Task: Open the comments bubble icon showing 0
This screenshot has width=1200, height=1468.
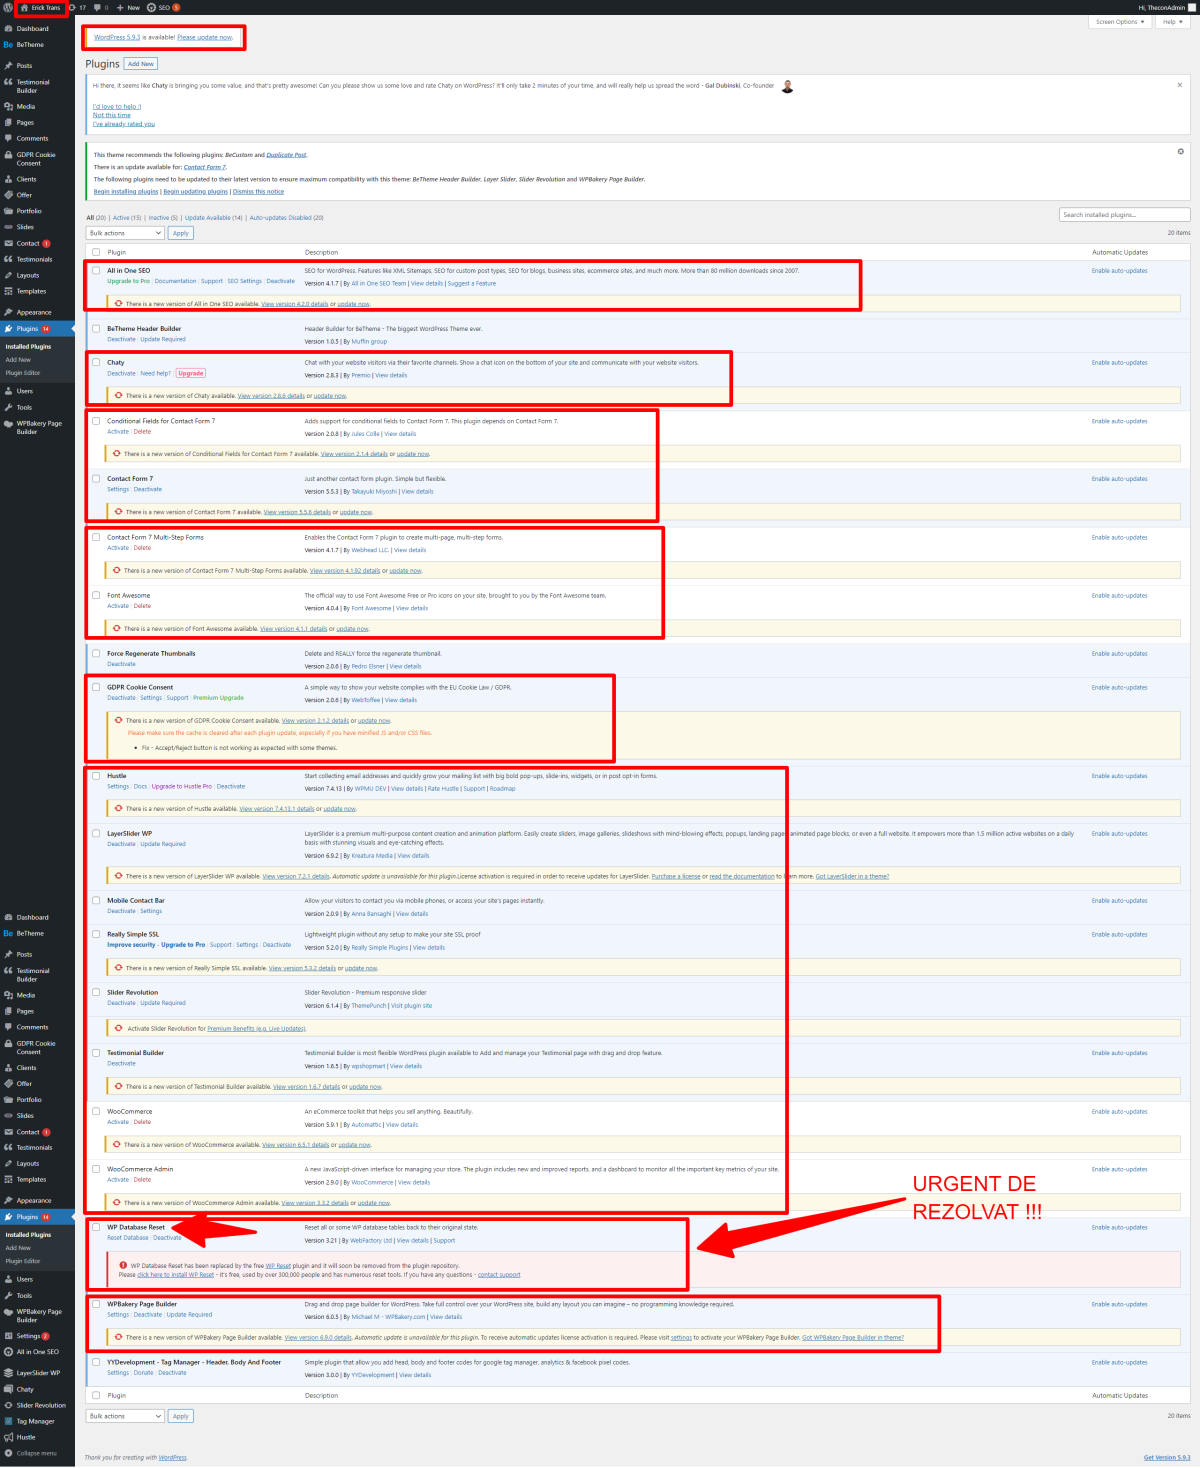Action: 97,7
